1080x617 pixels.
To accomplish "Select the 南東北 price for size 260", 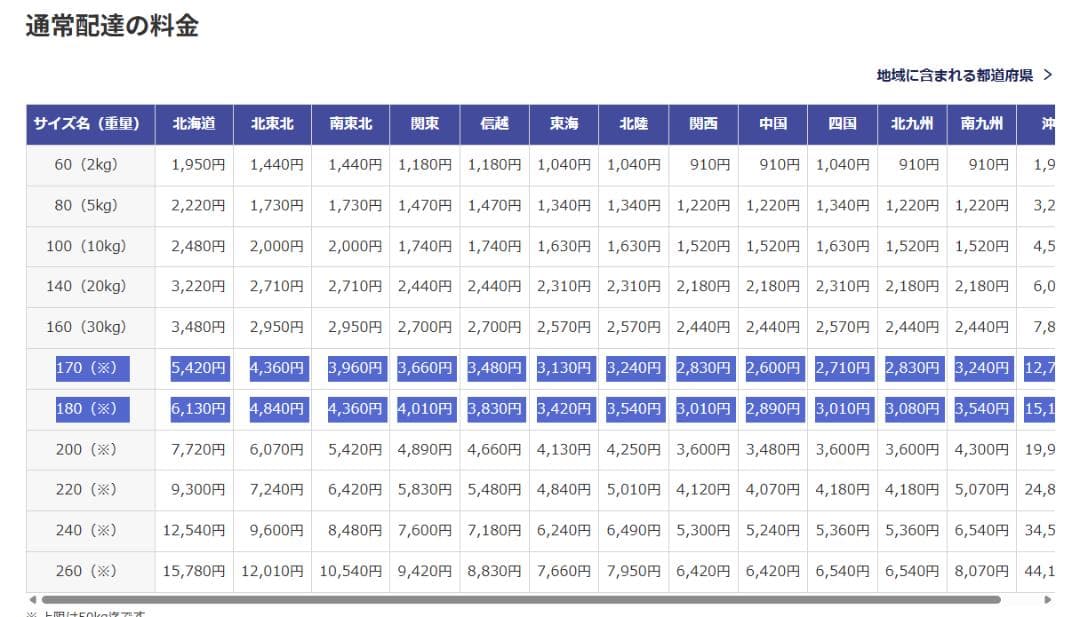I will tap(351, 571).
